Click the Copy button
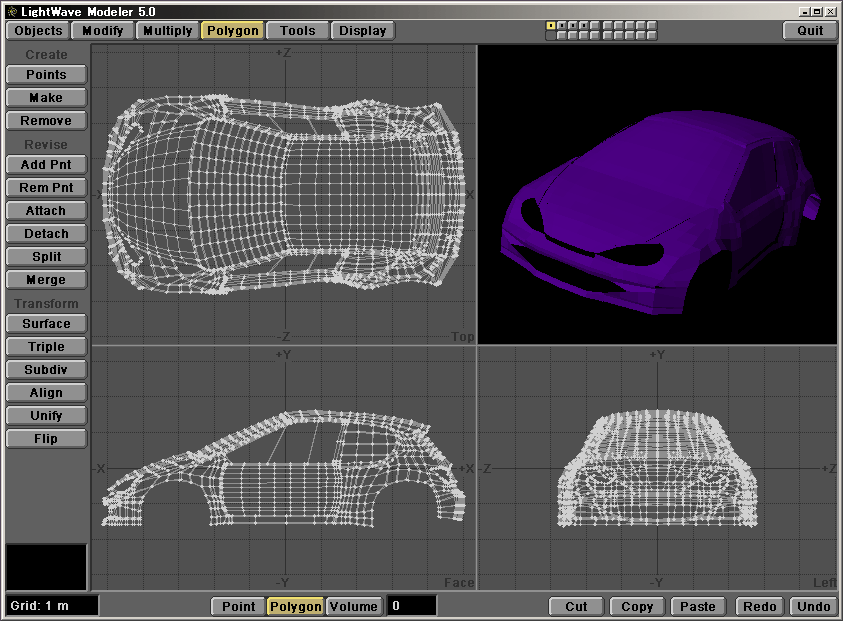The height and width of the screenshot is (621, 843). click(637, 606)
